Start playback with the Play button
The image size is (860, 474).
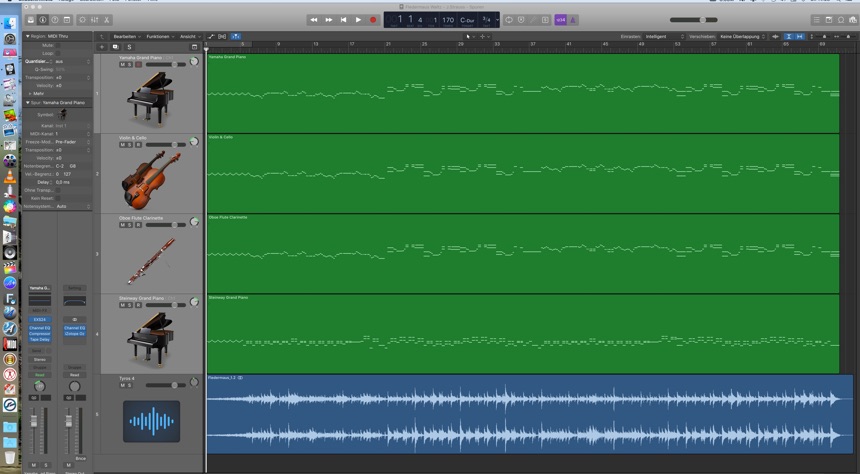pyautogui.click(x=358, y=20)
